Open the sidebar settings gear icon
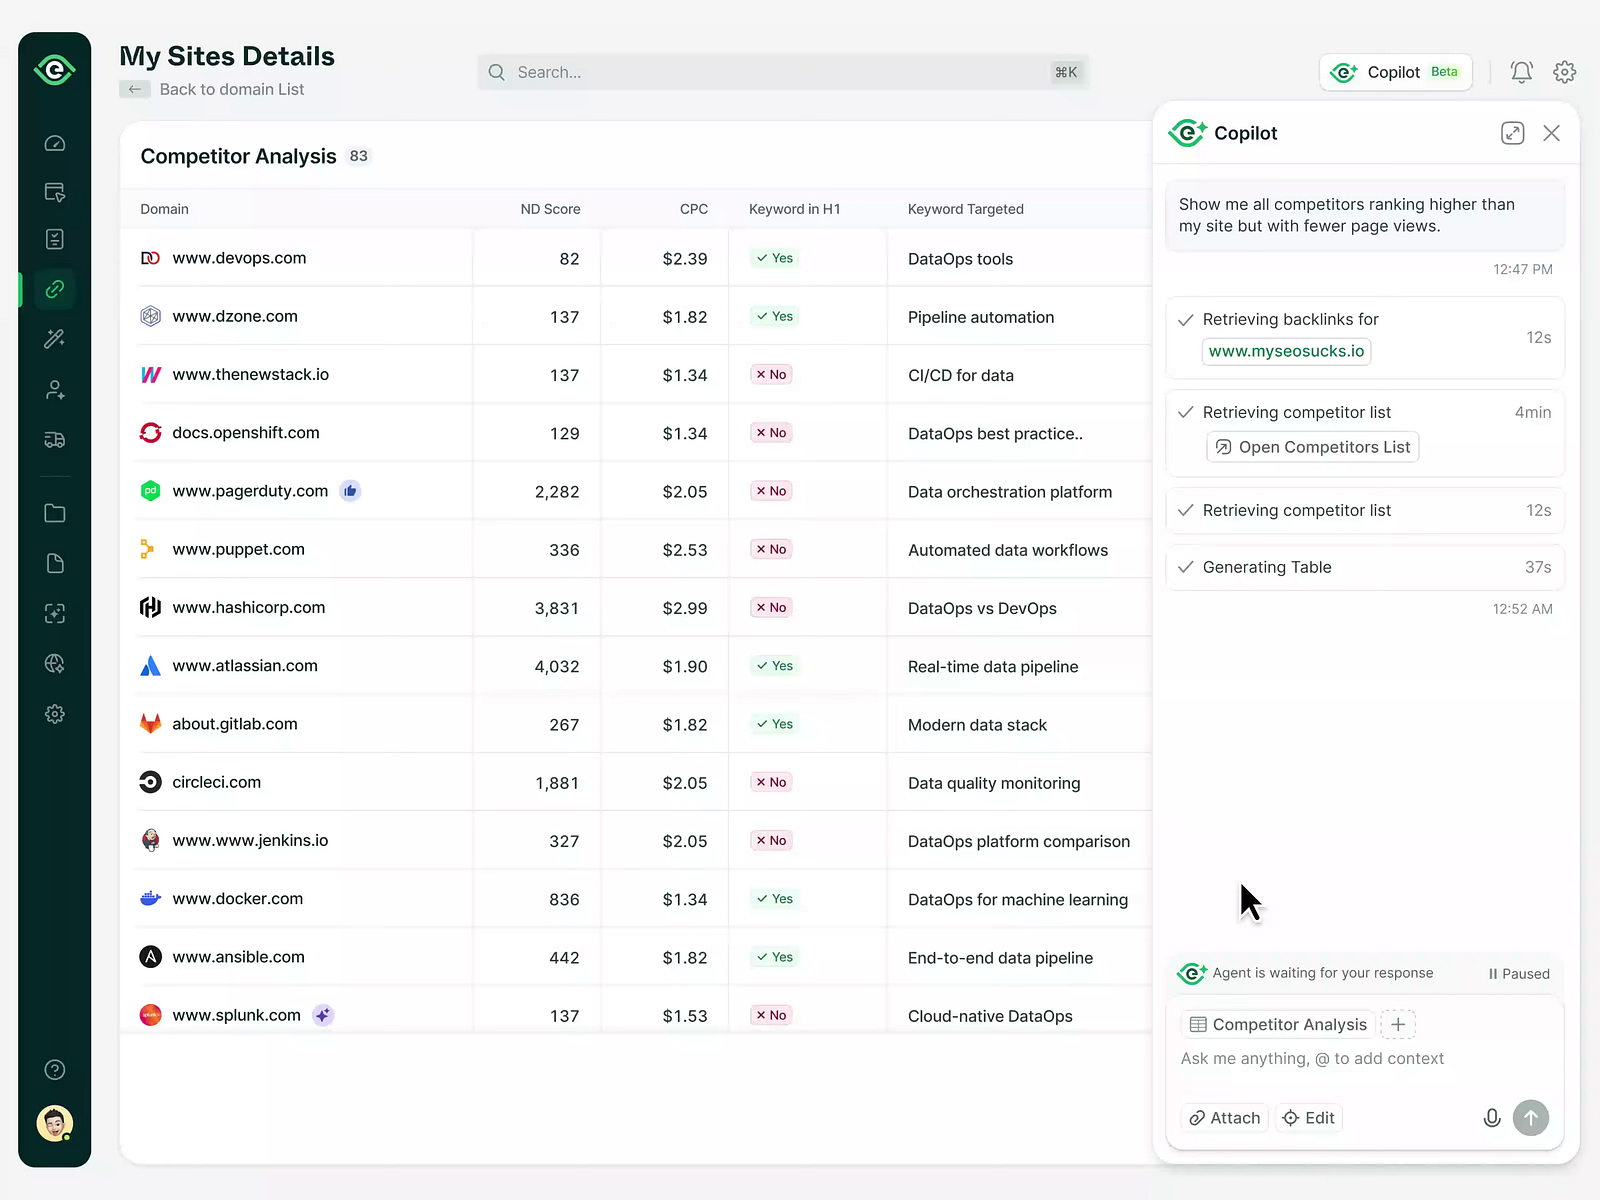Viewport: 1600px width, 1200px height. click(55, 714)
